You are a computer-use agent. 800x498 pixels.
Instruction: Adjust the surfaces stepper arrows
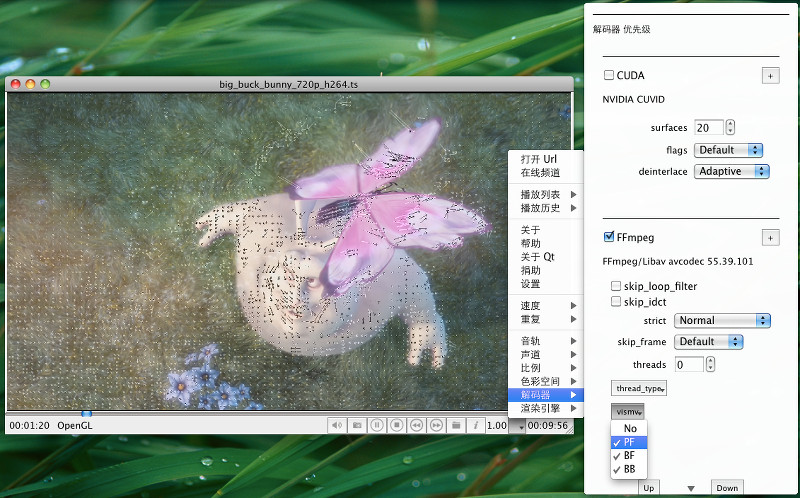[x=730, y=128]
